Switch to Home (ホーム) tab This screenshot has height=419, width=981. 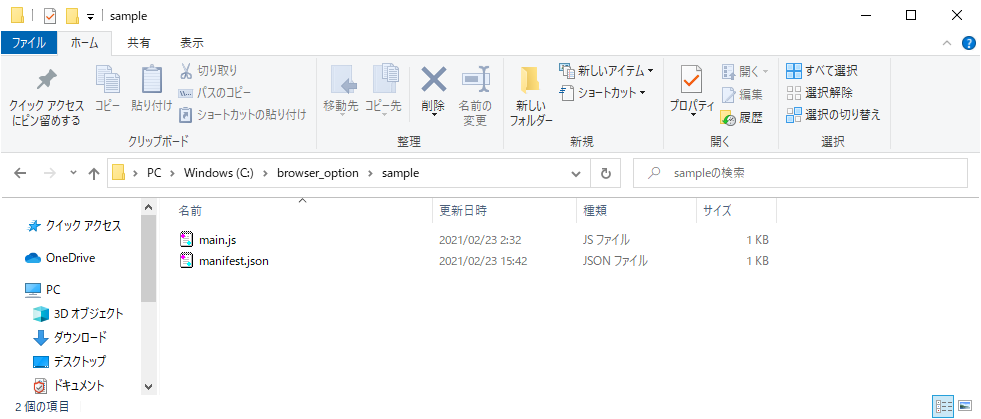click(84, 43)
